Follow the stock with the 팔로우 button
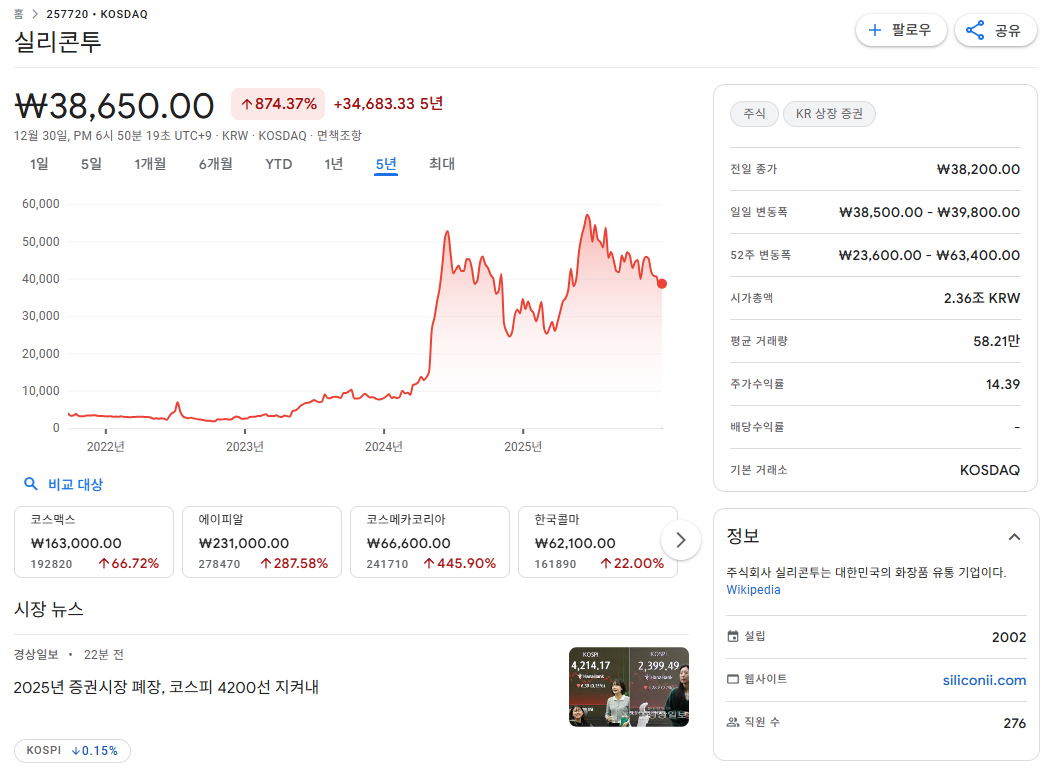 (901, 30)
